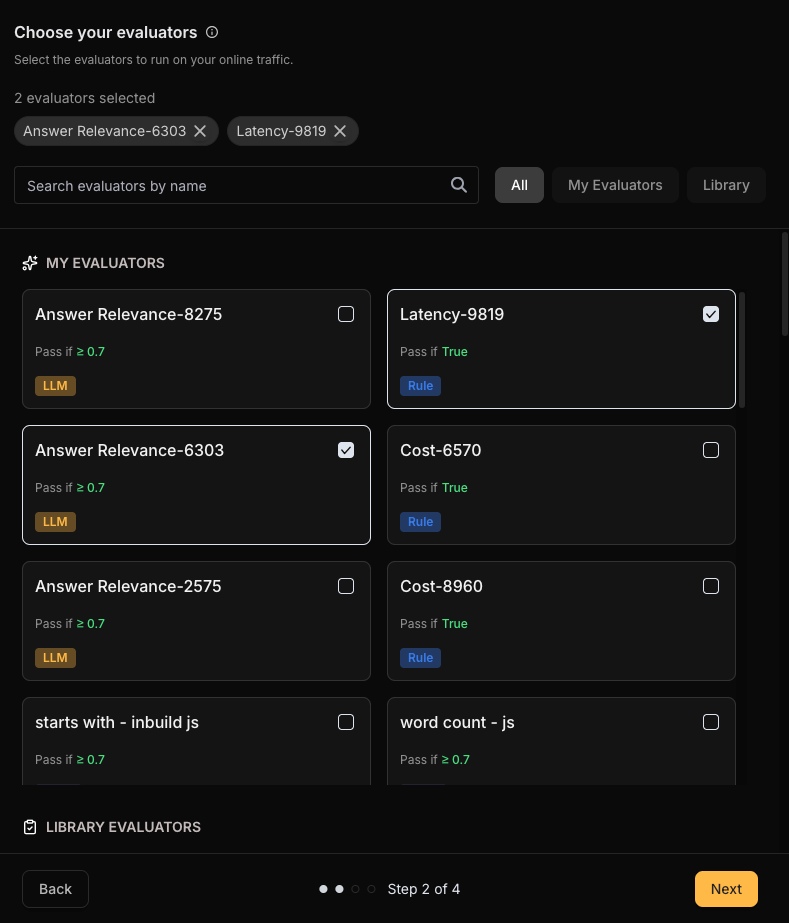Click the Library Evaluators clipboard icon
Screen dimensions: 789x923
30,827
